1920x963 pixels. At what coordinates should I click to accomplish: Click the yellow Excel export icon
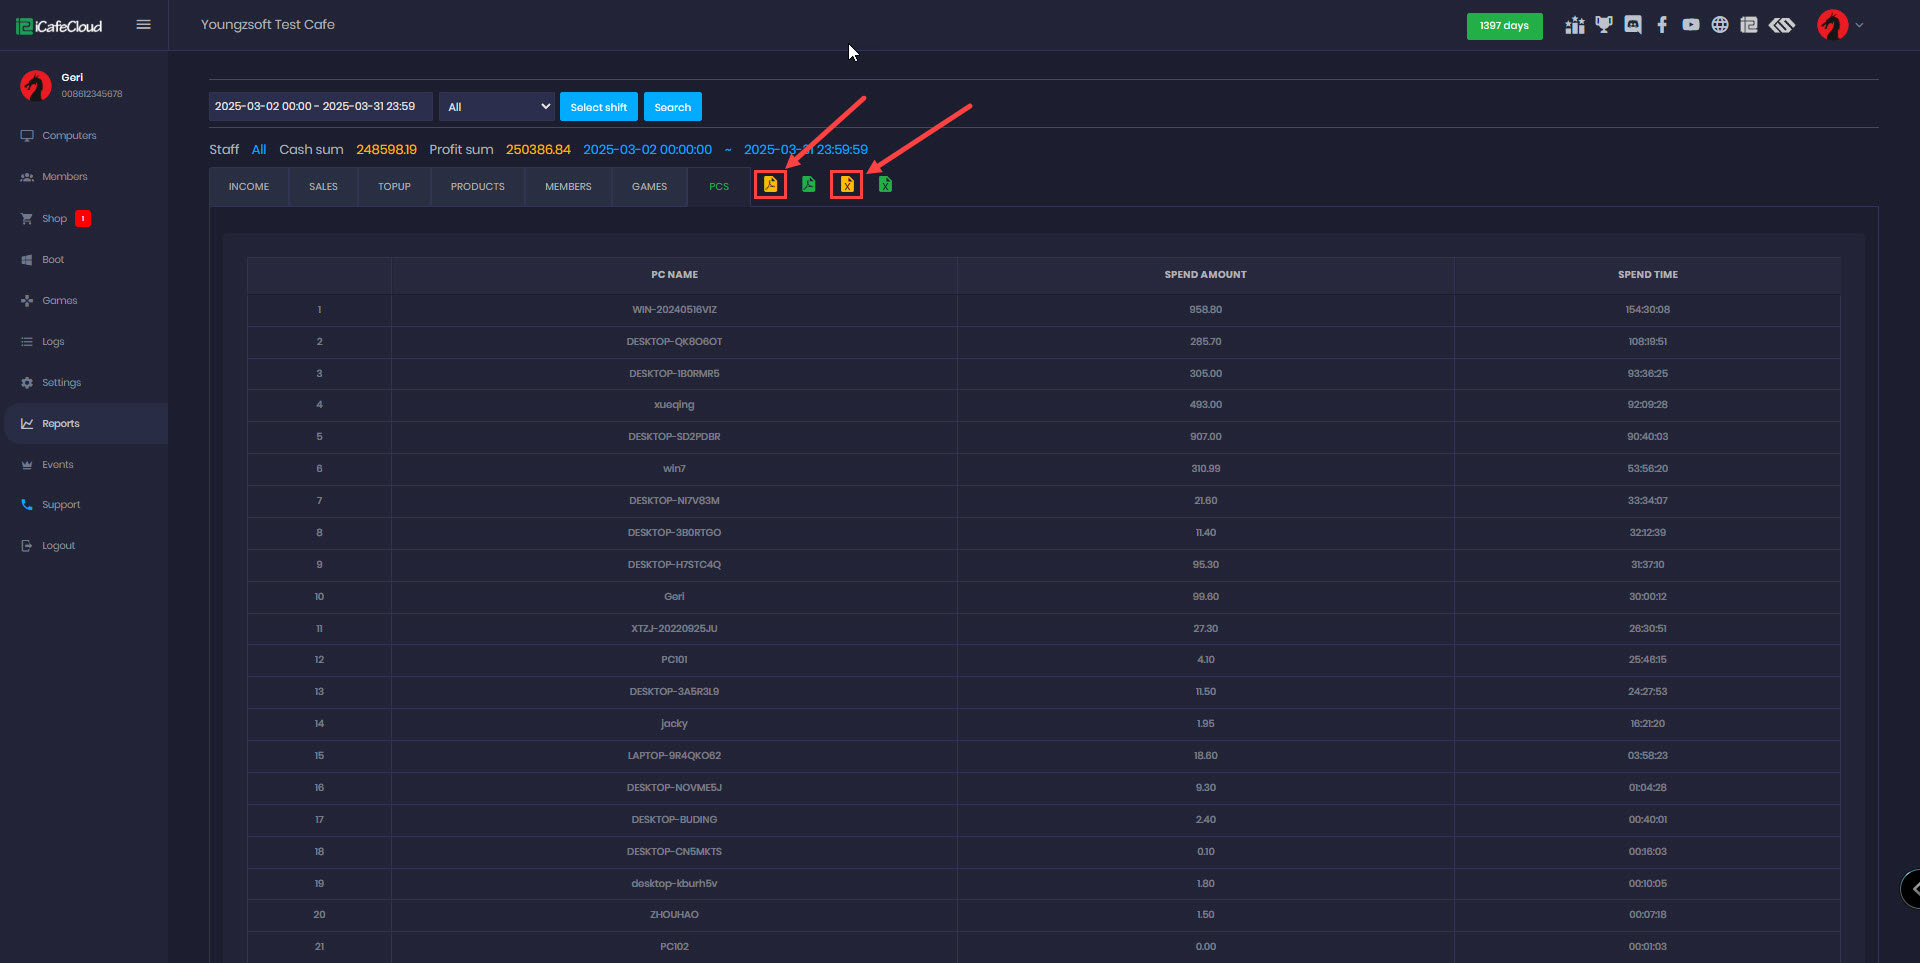point(846,185)
